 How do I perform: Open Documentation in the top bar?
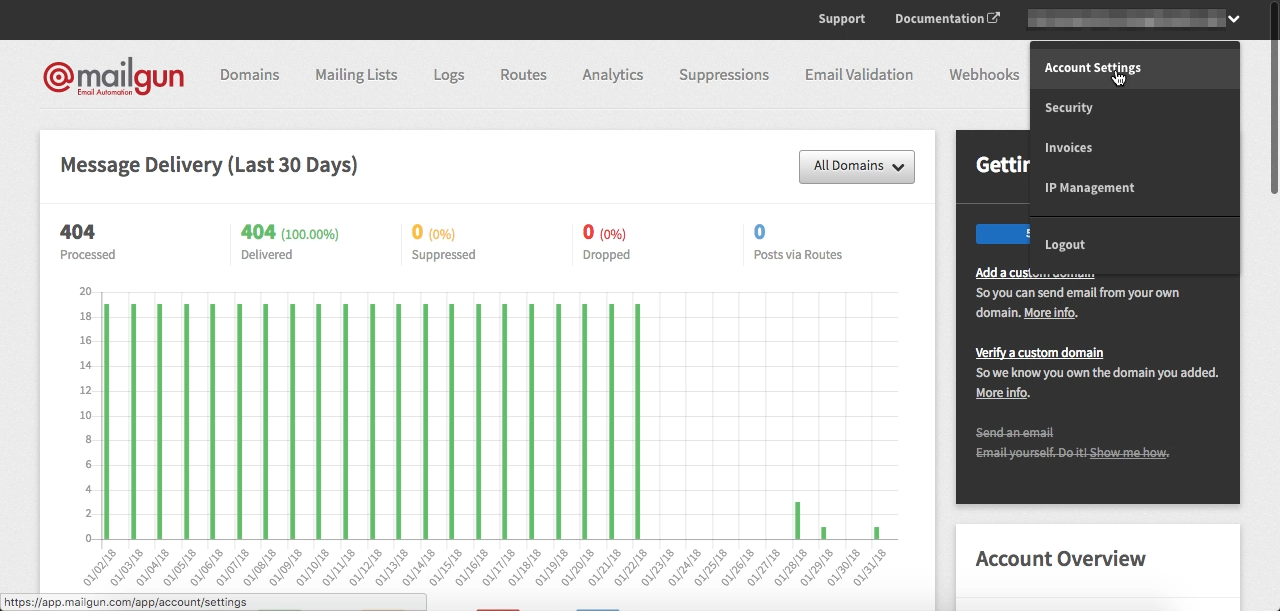[x=939, y=18]
